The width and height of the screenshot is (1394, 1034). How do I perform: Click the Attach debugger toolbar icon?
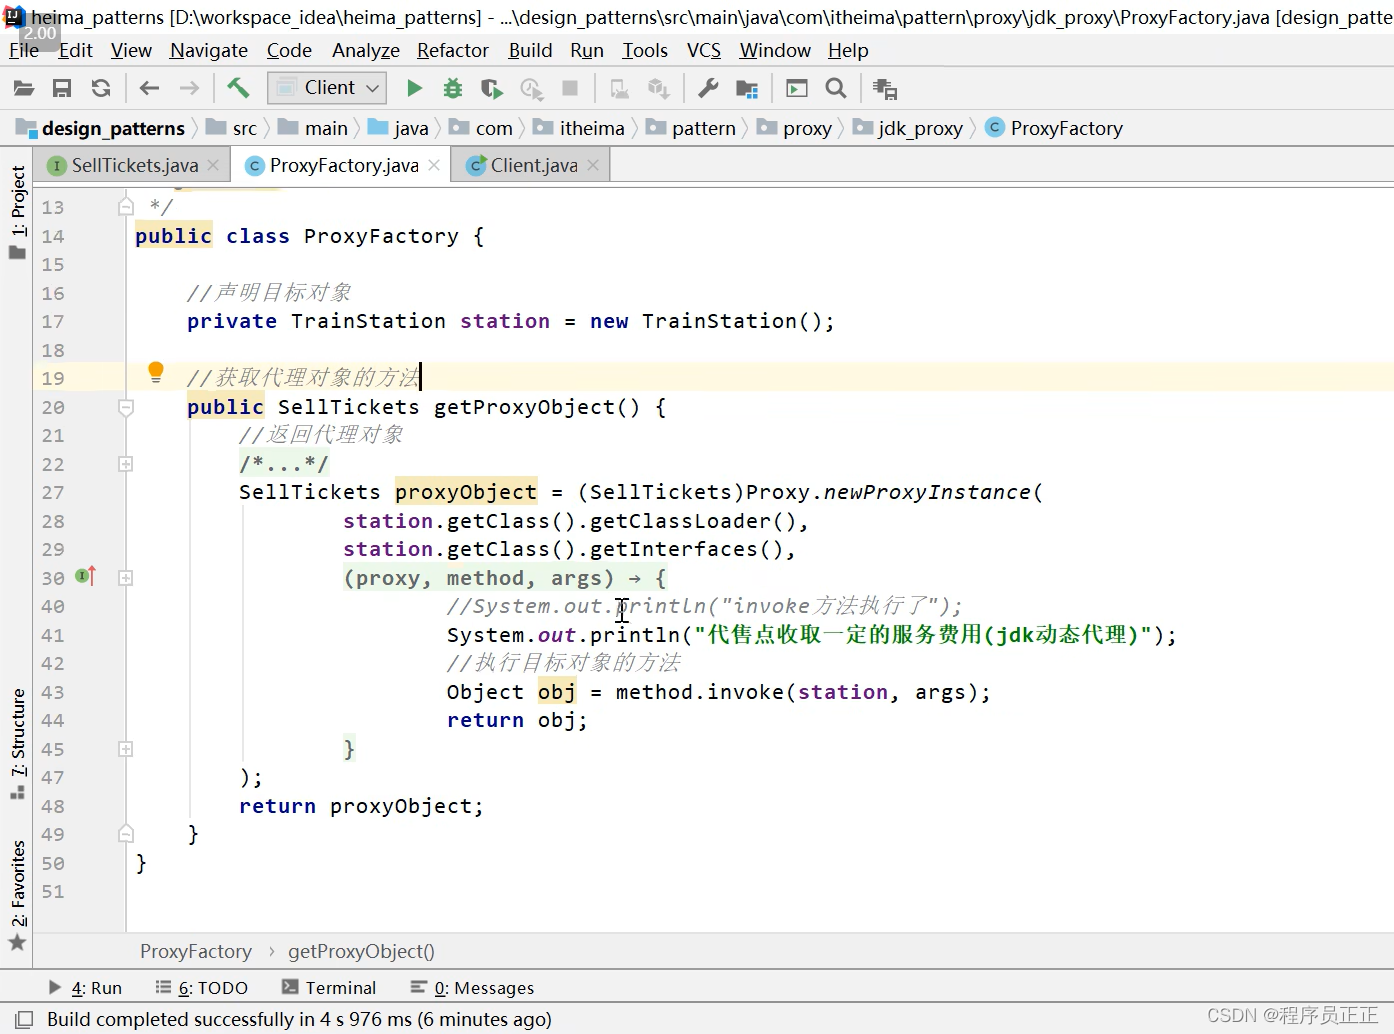pos(620,89)
